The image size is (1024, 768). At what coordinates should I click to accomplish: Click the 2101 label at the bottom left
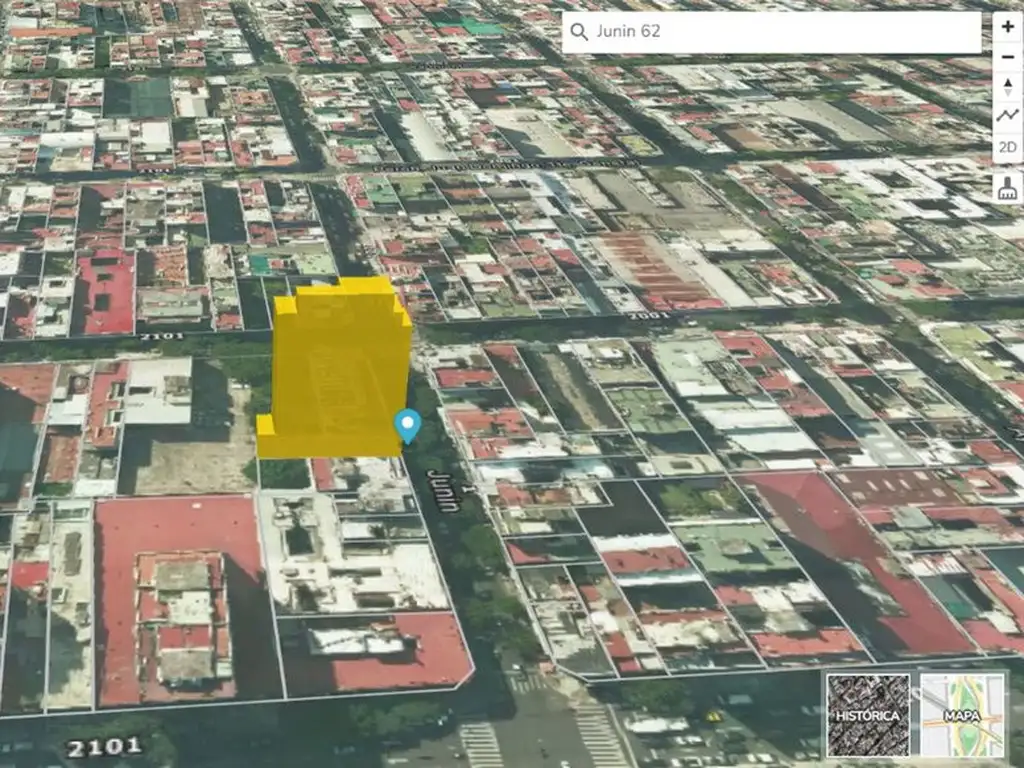pyautogui.click(x=103, y=746)
